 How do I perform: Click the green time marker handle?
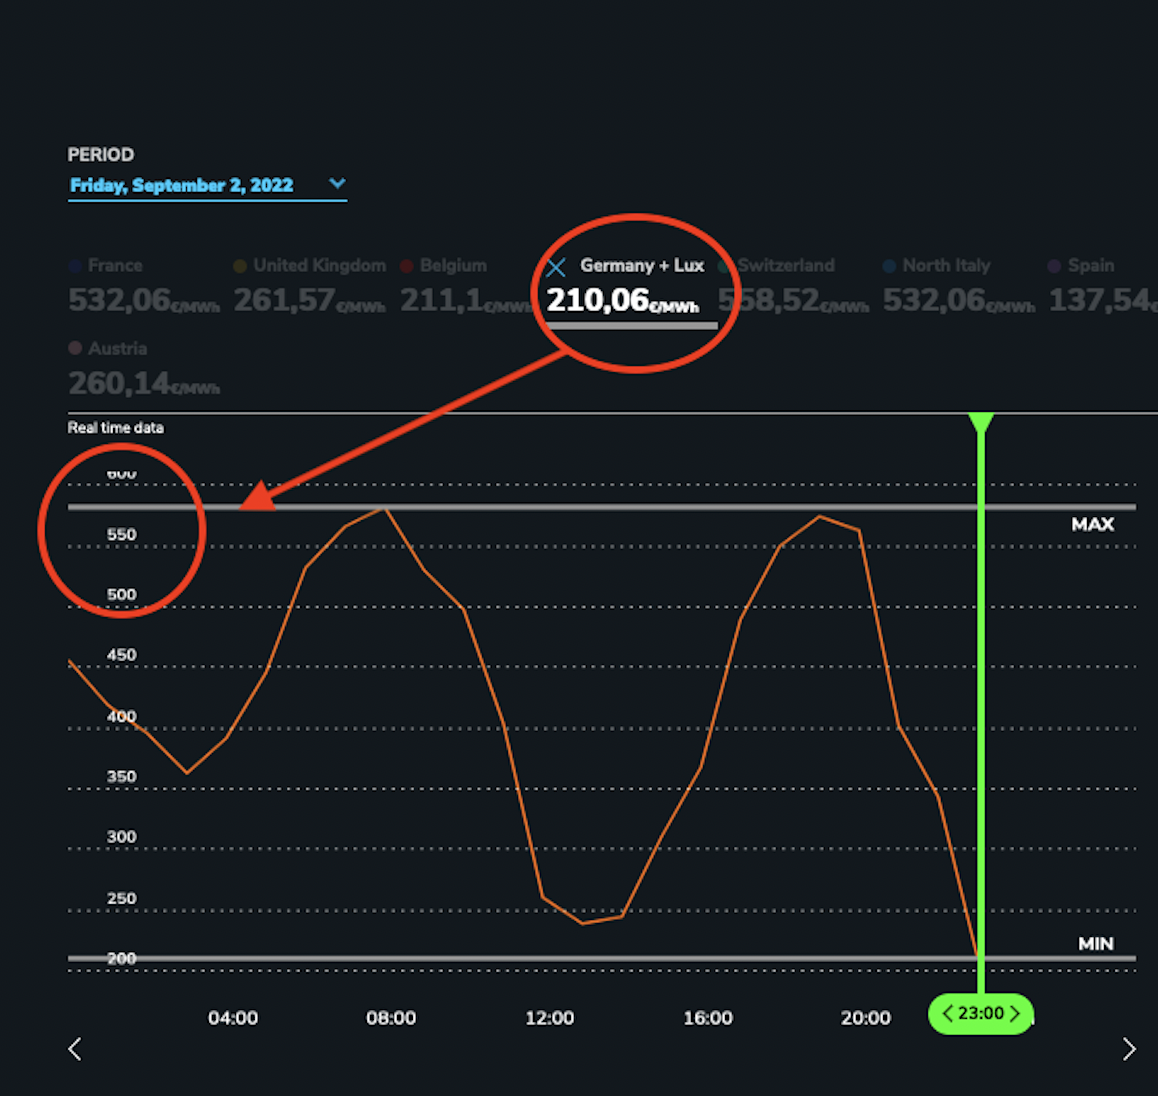981,424
